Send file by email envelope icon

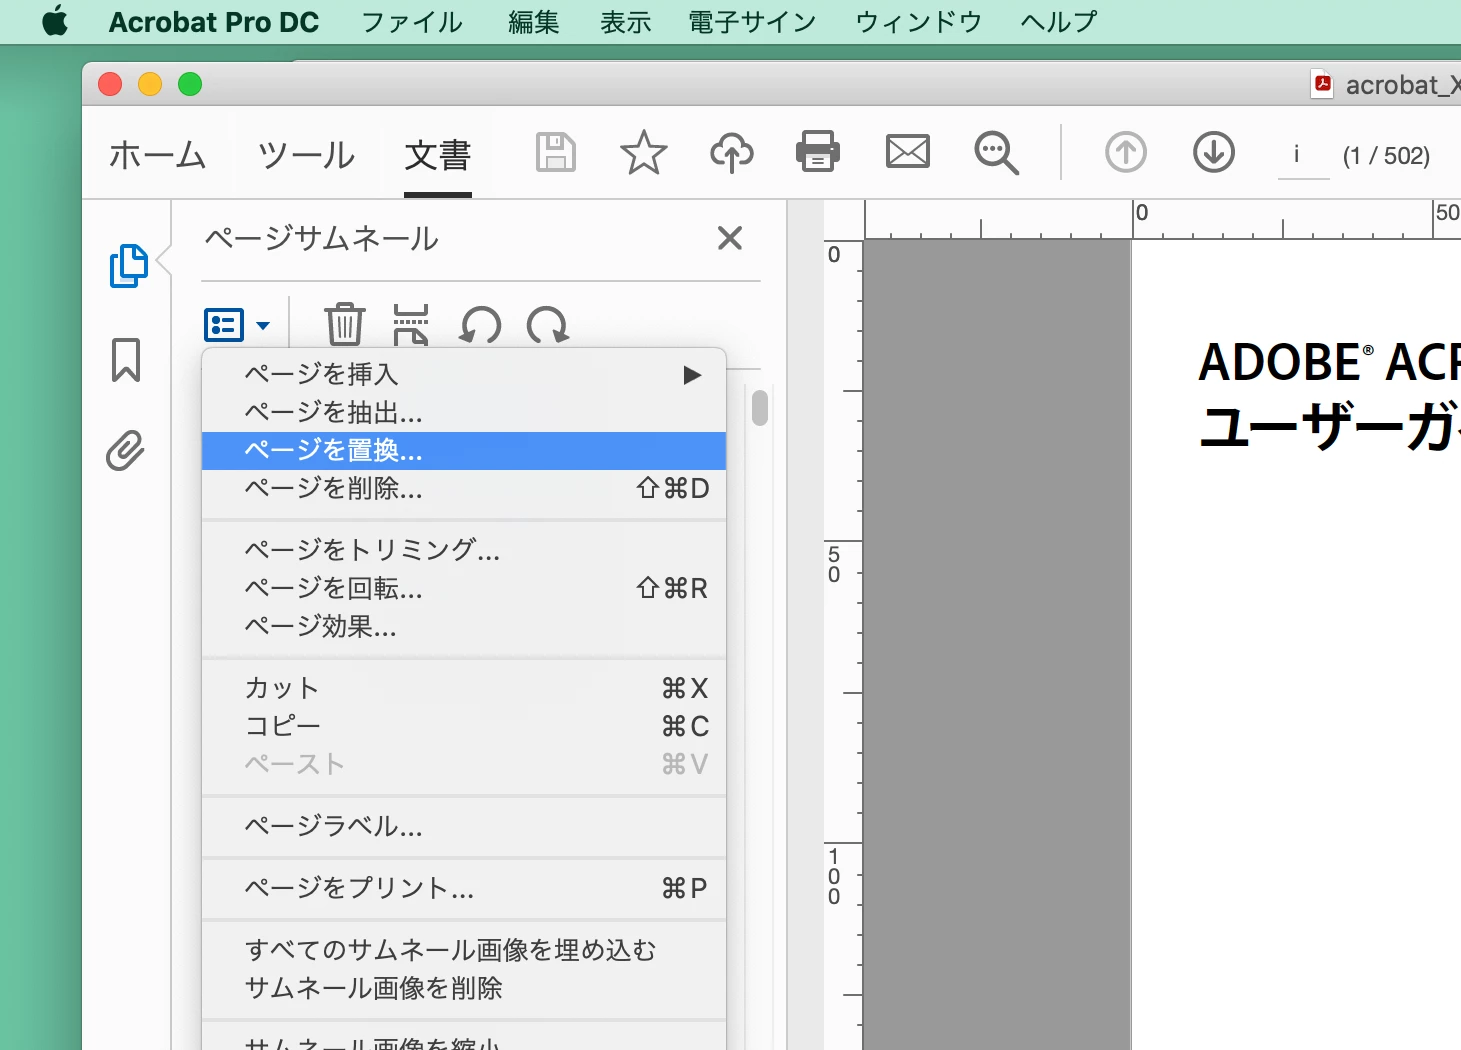908,152
